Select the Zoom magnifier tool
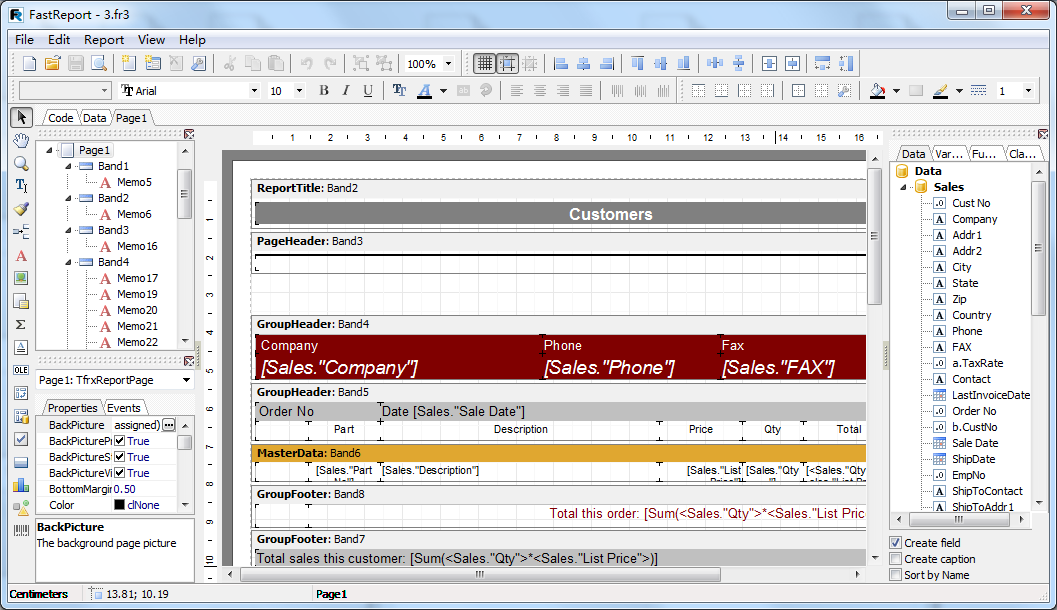This screenshot has height=610, width=1057. pyautogui.click(x=21, y=163)
